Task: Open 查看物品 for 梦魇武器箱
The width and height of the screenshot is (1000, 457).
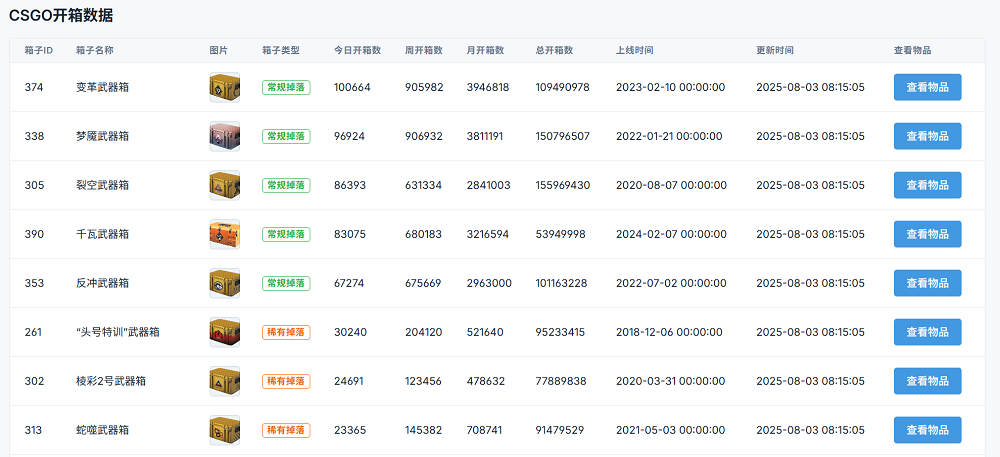Action: pyautogui.click(x=927, y=136)
